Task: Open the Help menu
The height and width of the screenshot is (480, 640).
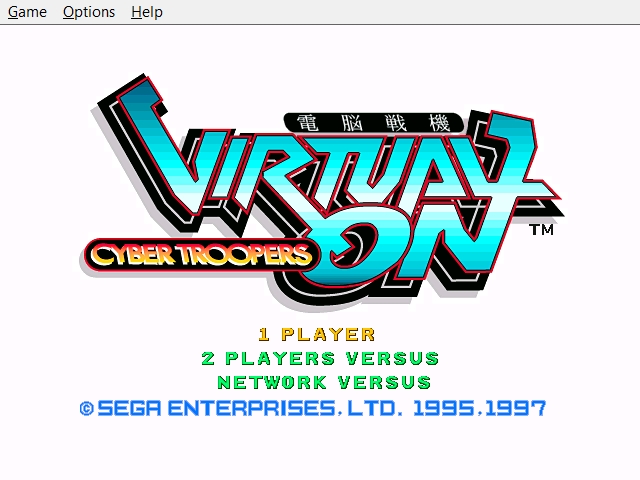Action: pyautogui.click(x=147, y=12)
